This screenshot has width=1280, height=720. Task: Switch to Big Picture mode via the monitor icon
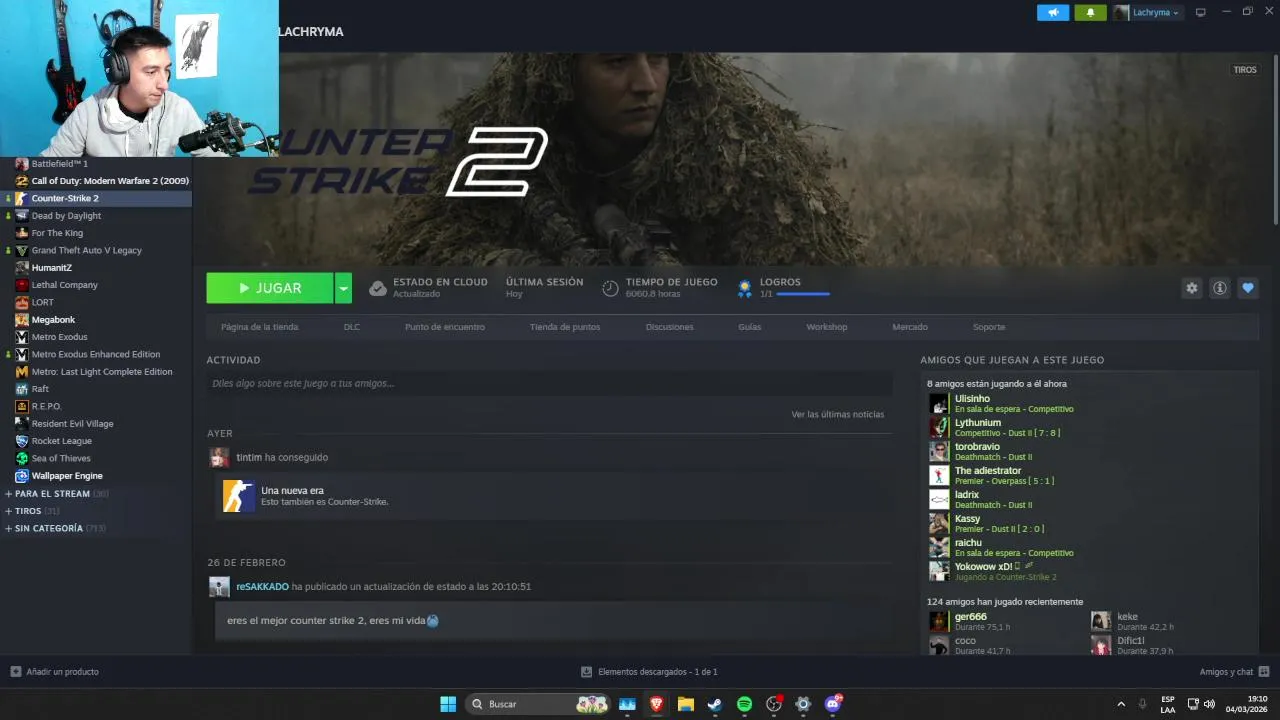(x=1201, y=12)
